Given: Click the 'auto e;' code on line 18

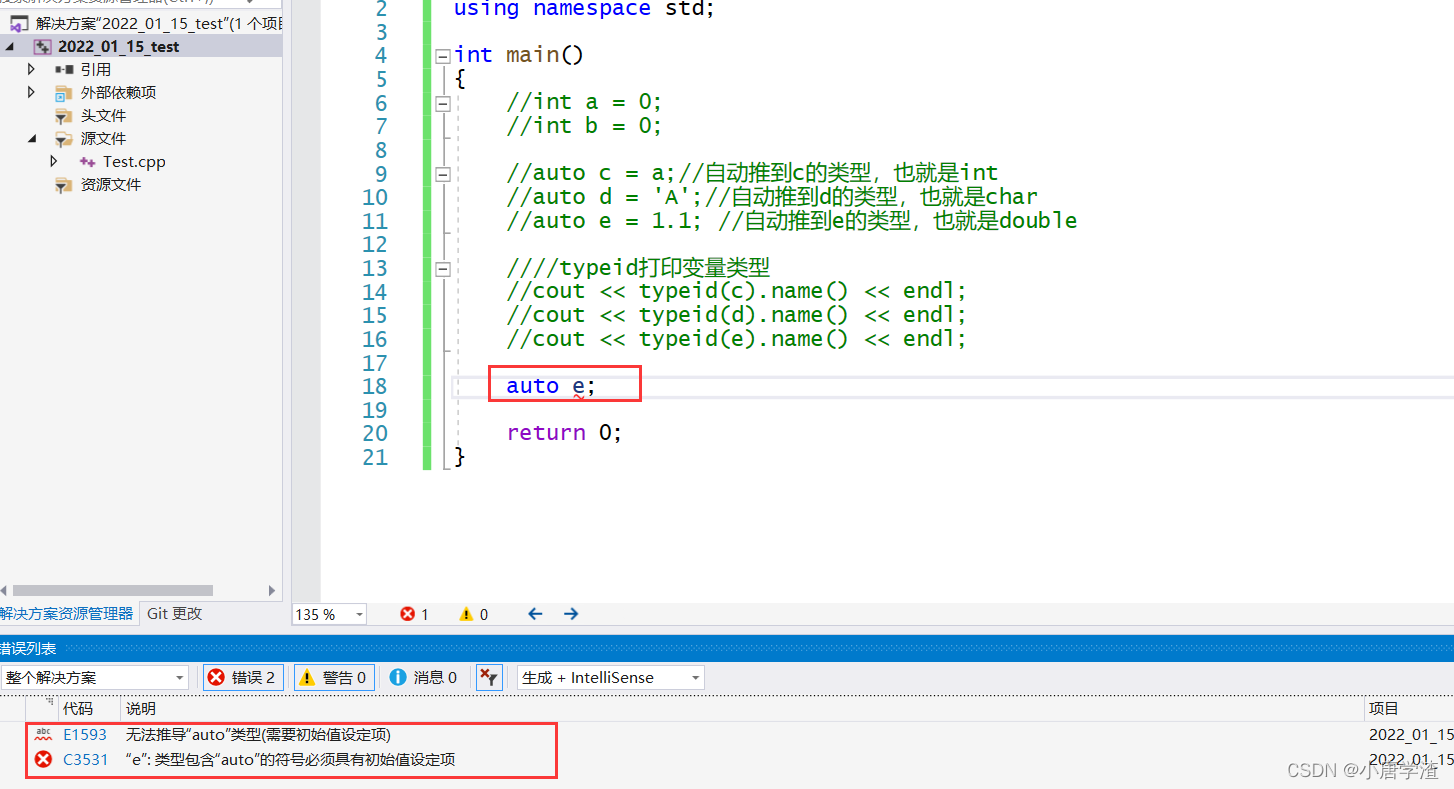Looking at the screenshot, I should pos(551,386).
